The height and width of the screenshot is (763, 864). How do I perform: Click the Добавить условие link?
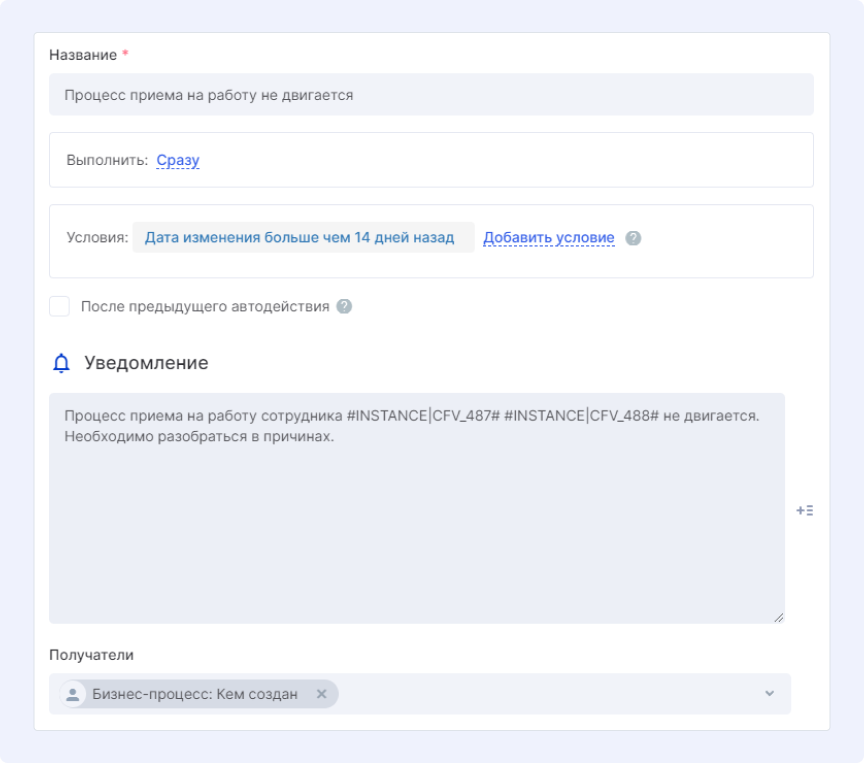(549, 238)
